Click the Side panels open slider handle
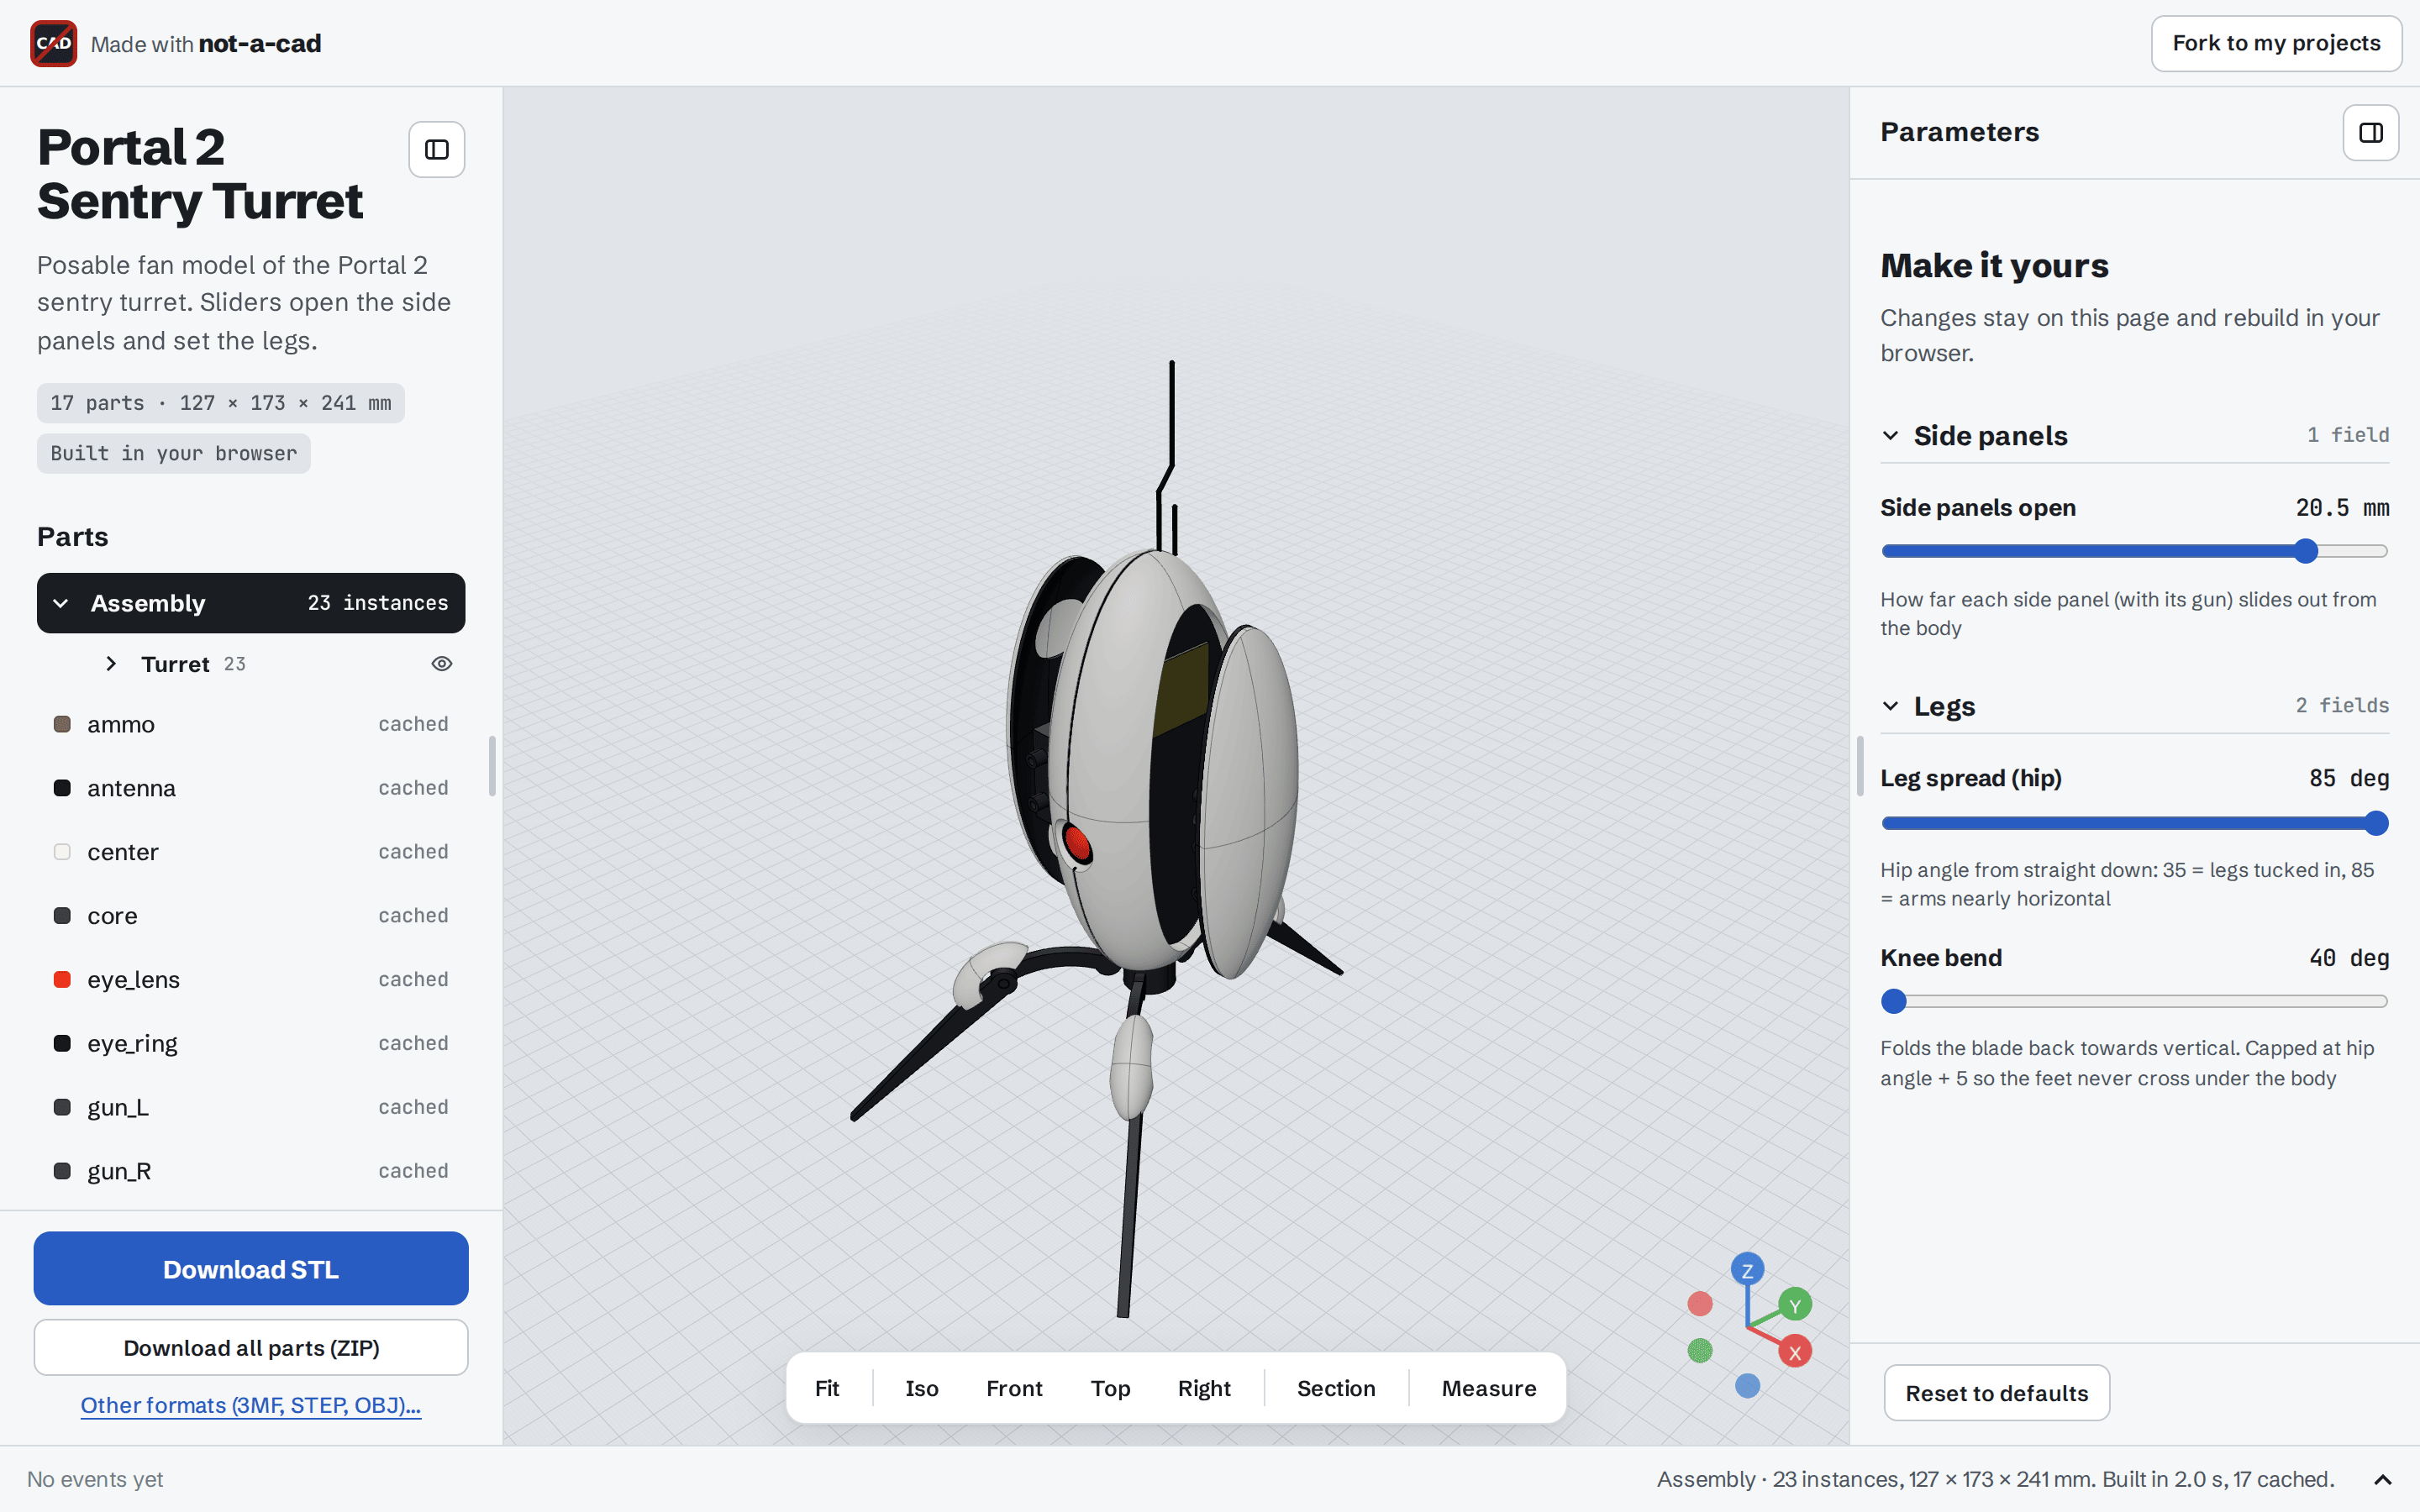 pos(2306,551)
